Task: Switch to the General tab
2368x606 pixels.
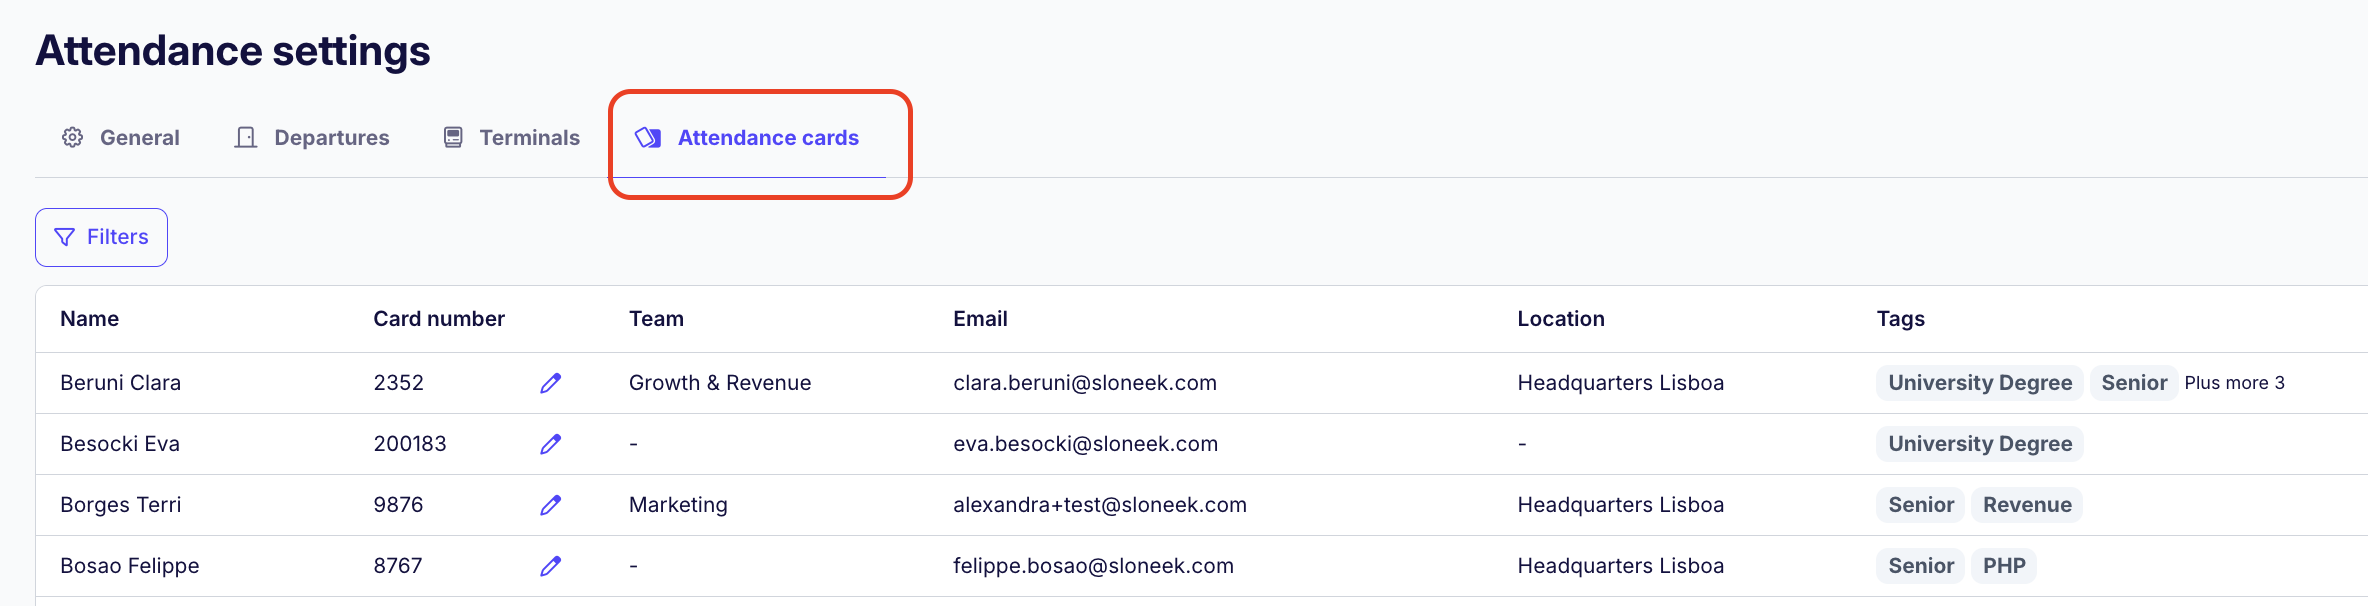Action: (139, 138)
